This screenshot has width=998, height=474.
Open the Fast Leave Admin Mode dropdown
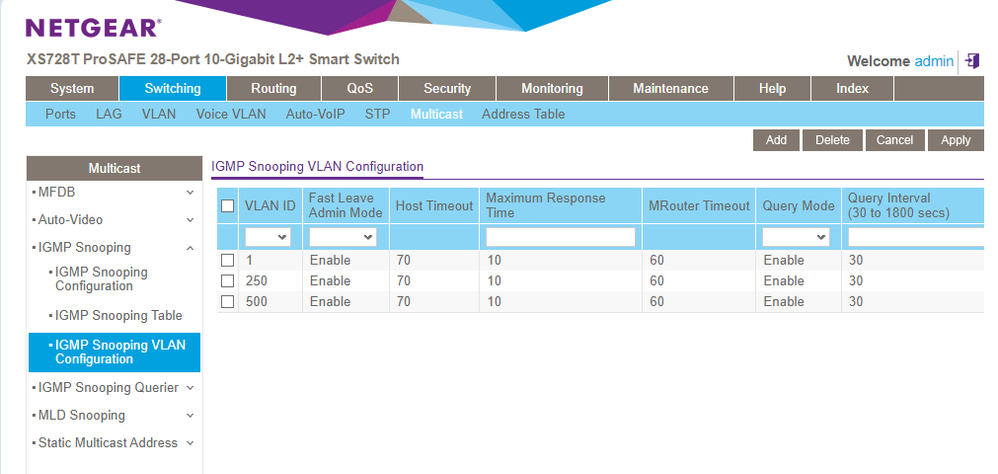click(342, 237)
